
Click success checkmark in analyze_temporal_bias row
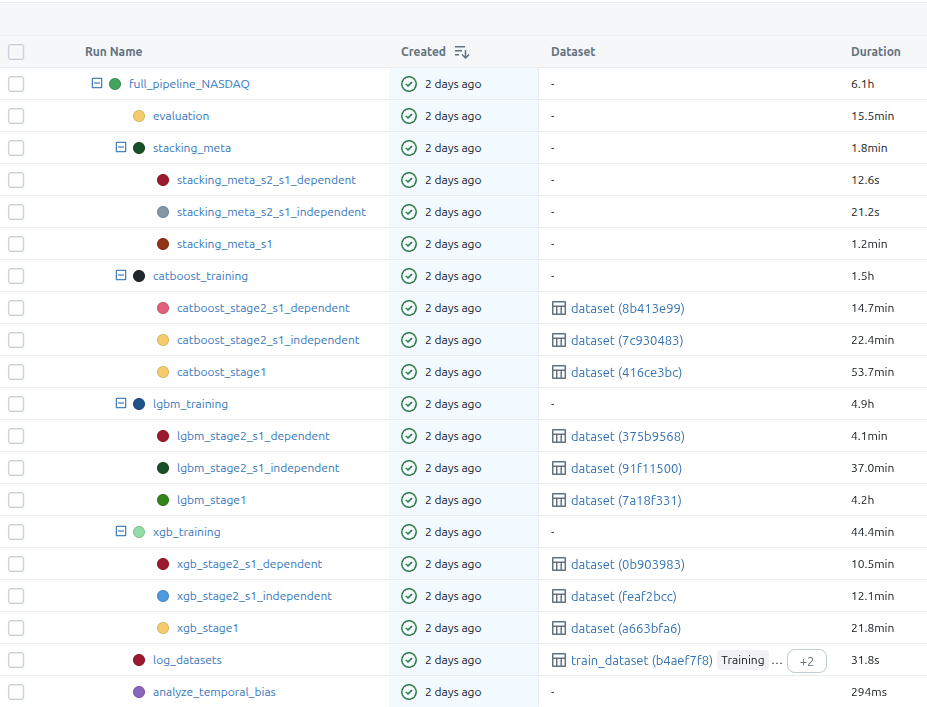(x=409, y=692)
